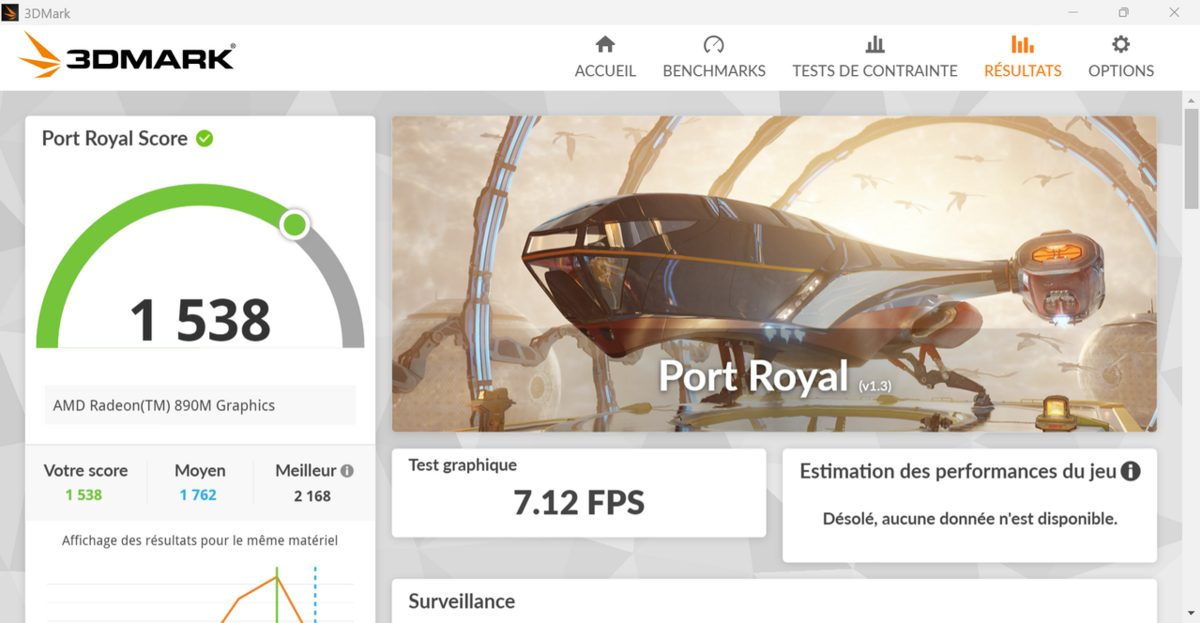Viewport: 1200px width, 623px height.
Task: Switch to the Benchmarks tab
Action: click(714, 57)
